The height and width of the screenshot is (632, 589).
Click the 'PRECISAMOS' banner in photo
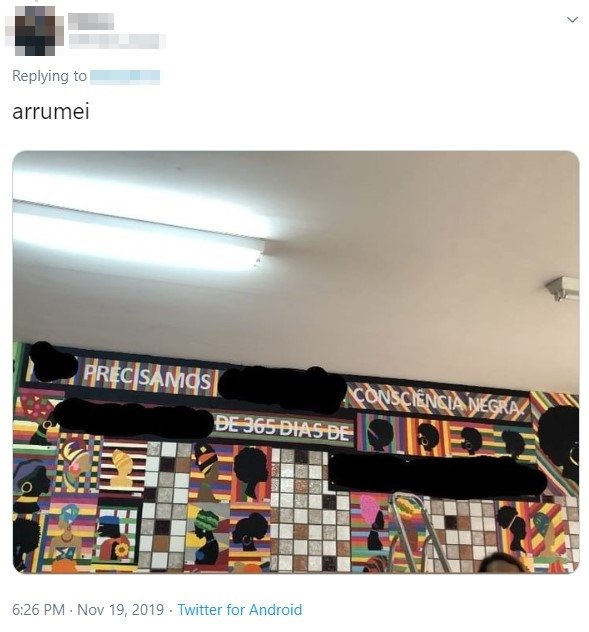coord(147,377)
